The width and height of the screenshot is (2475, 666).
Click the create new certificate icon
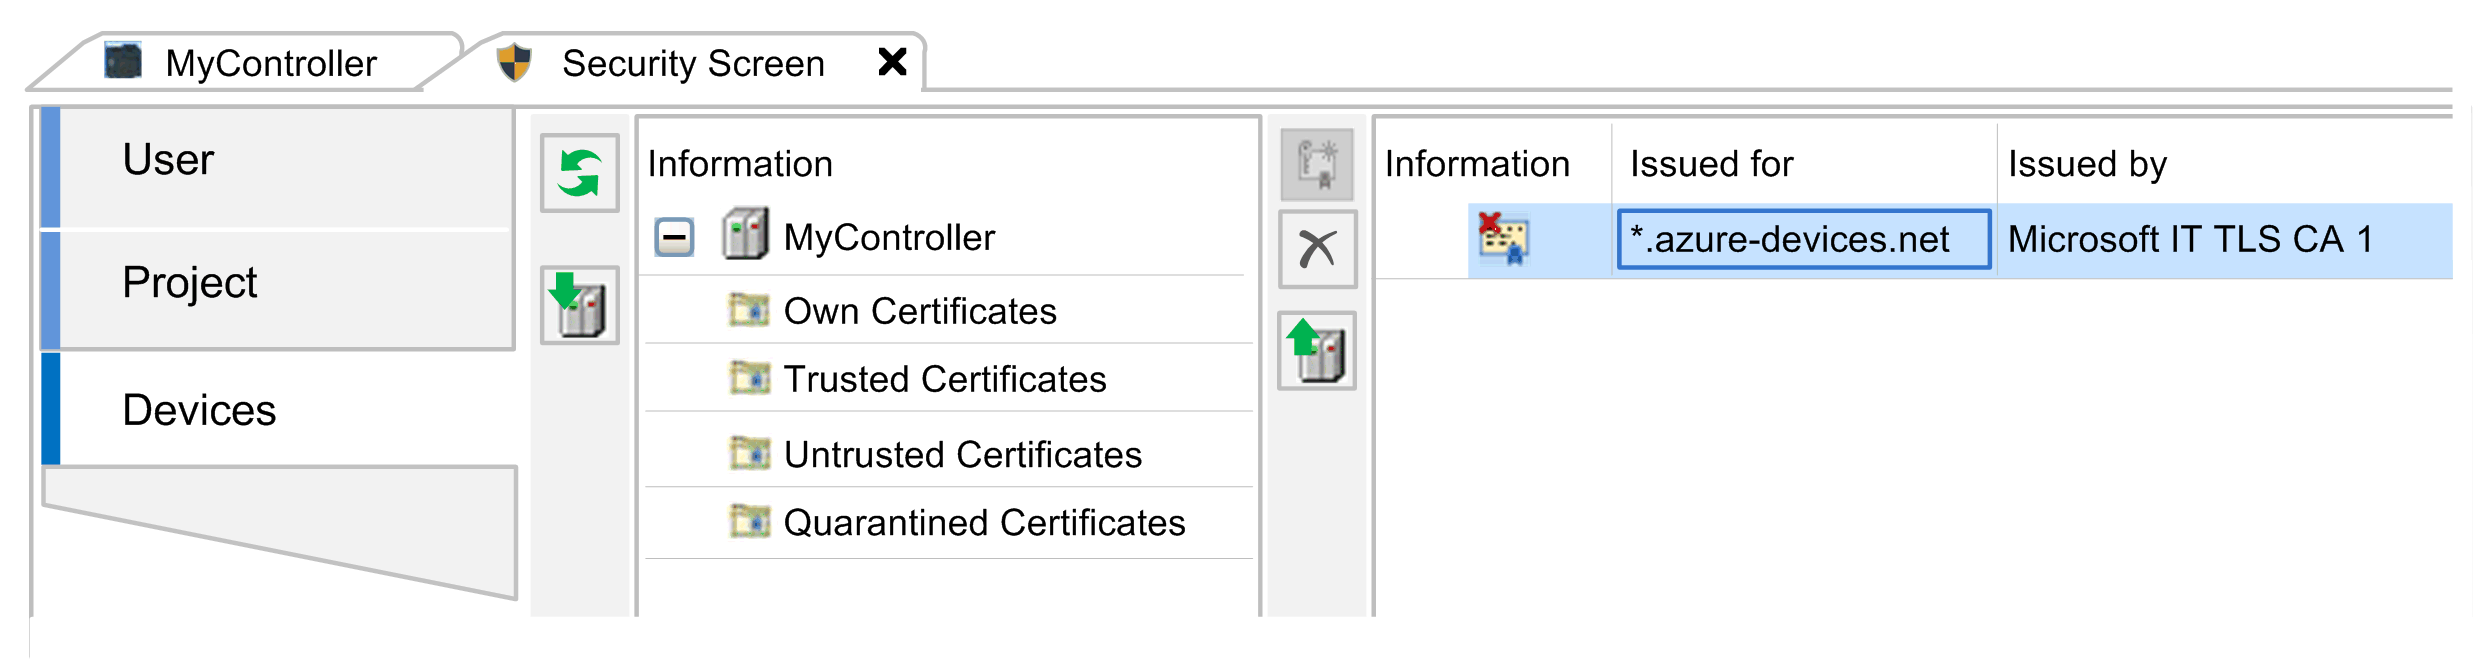click(x=1317, y=164)
